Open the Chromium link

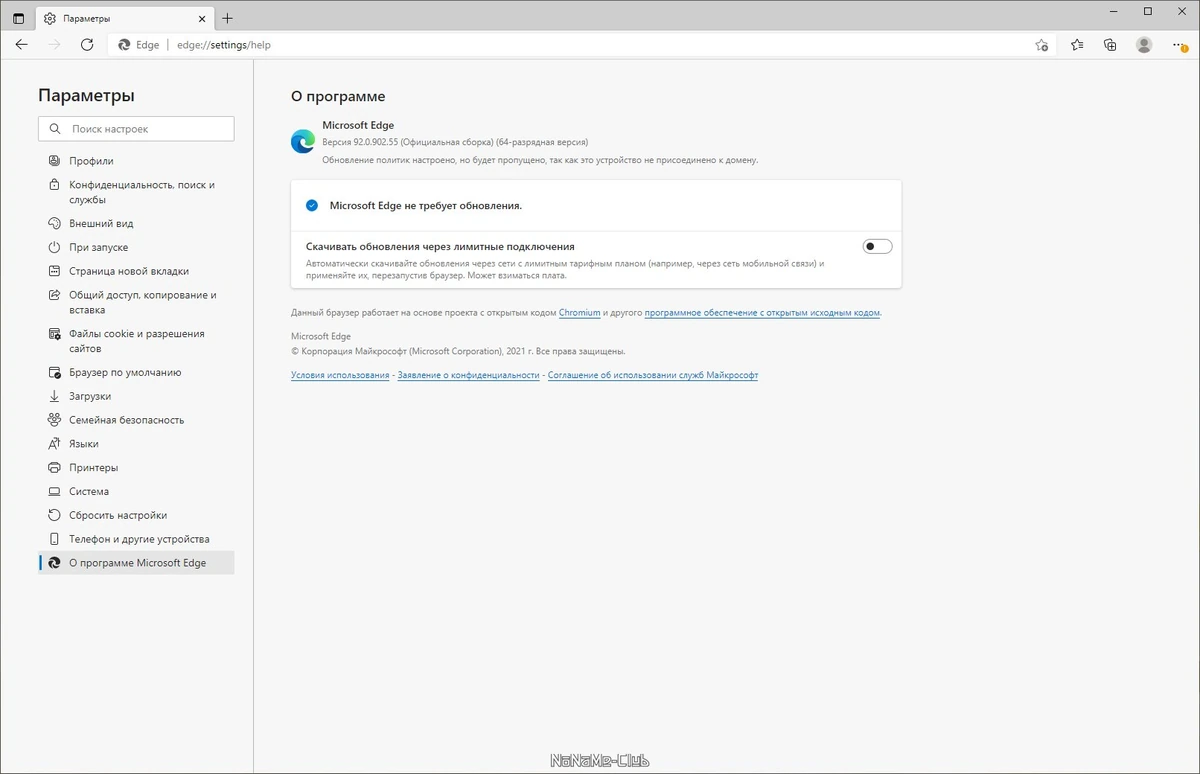point(580,313)
